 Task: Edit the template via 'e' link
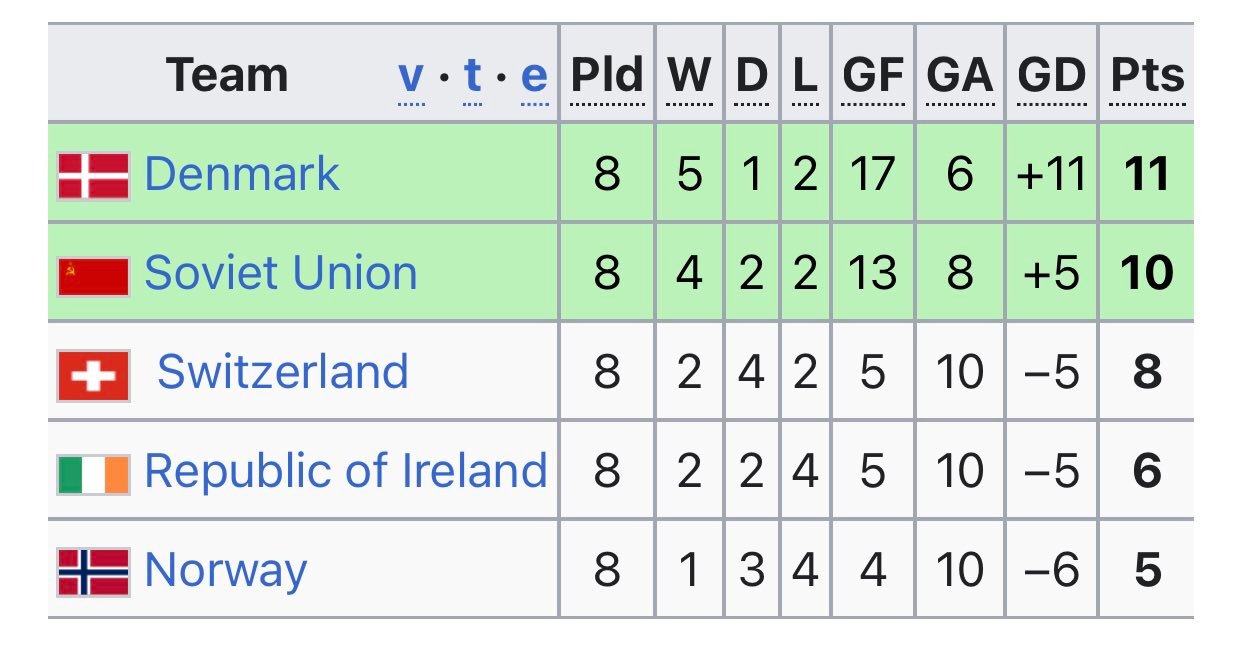click(535, 76)
